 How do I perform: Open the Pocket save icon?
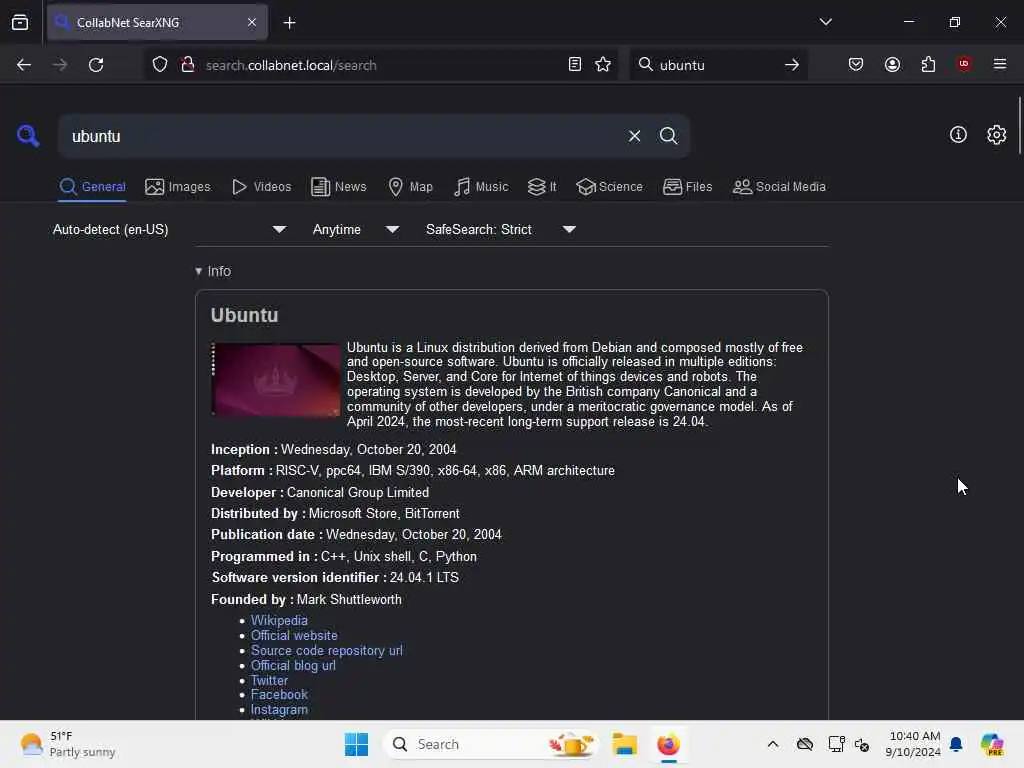pos(856,64)
